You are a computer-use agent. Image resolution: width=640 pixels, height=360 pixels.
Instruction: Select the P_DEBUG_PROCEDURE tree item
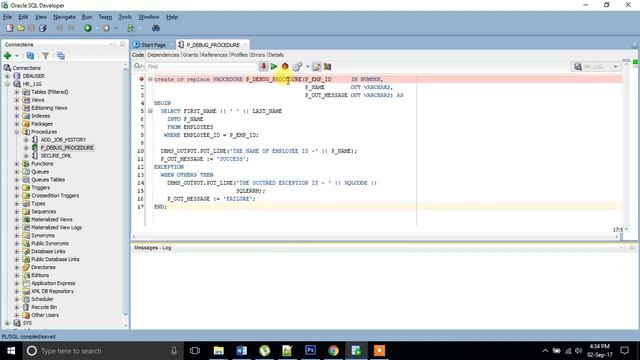tap(67, 148)
